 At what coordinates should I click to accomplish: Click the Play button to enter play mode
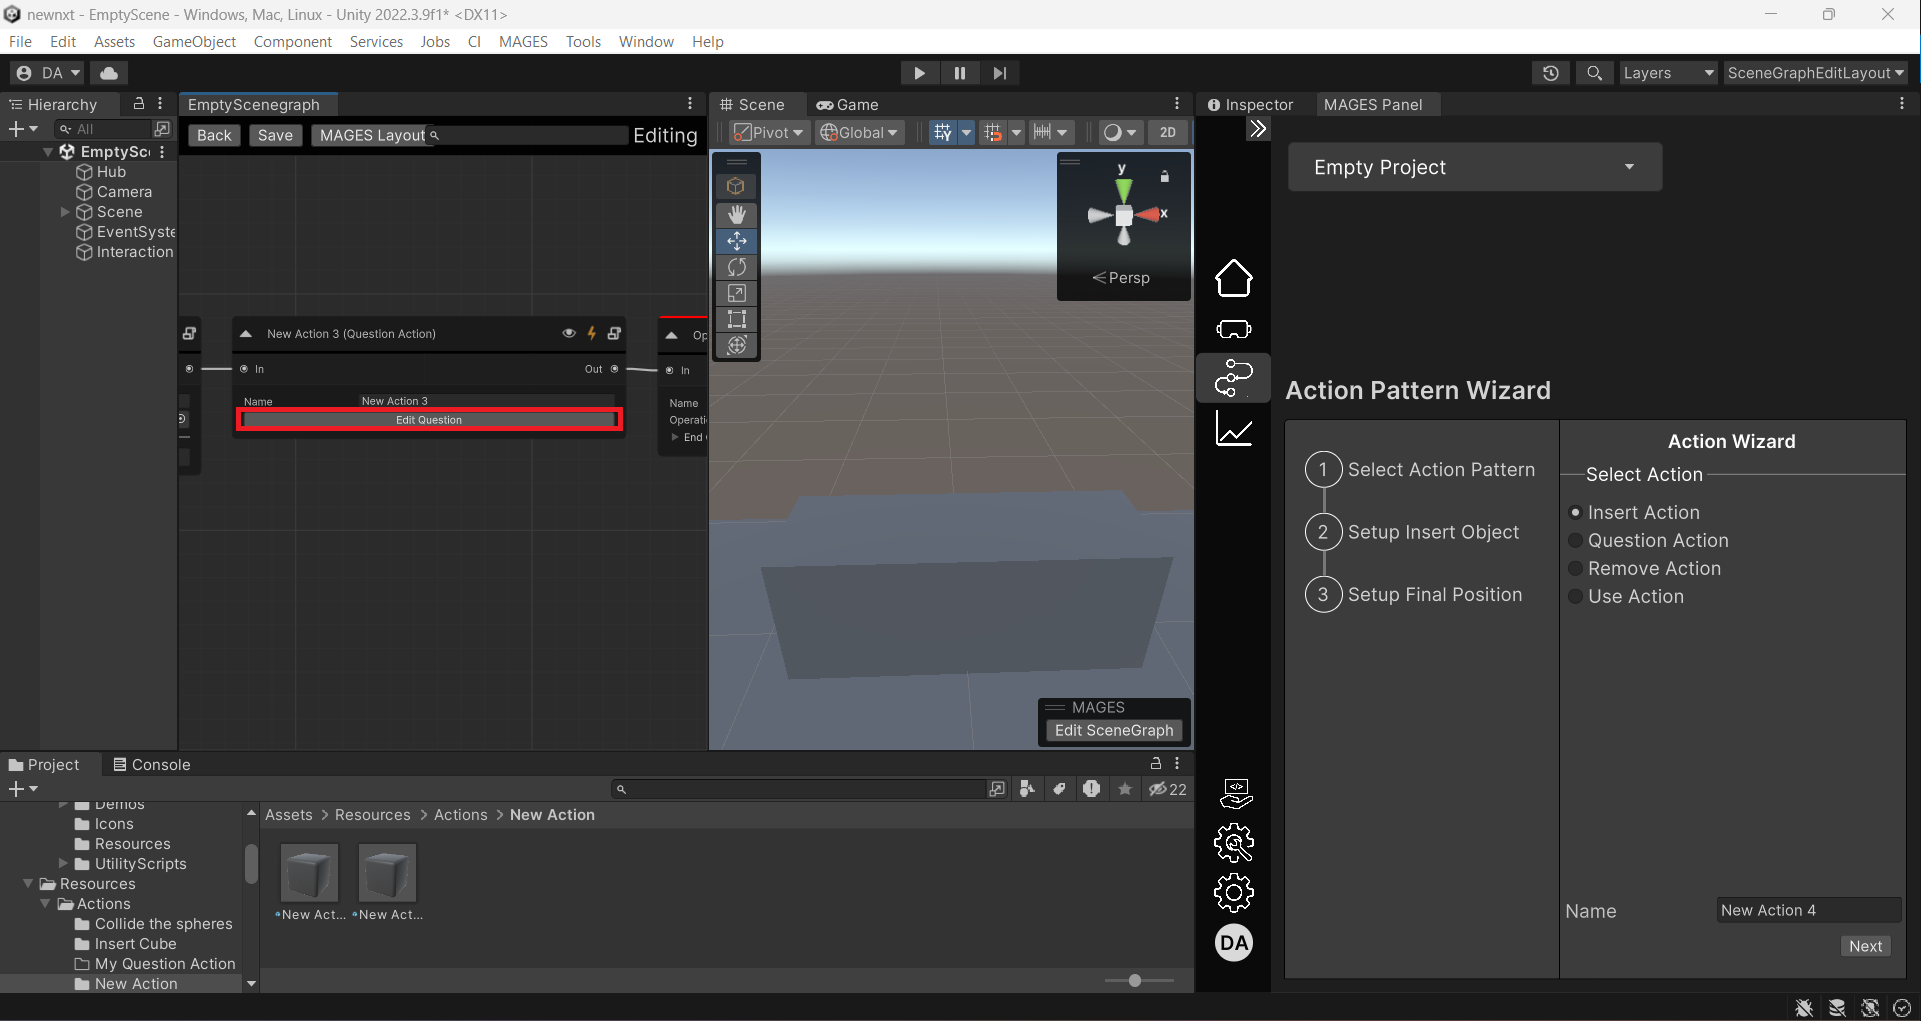click(919, 73)
